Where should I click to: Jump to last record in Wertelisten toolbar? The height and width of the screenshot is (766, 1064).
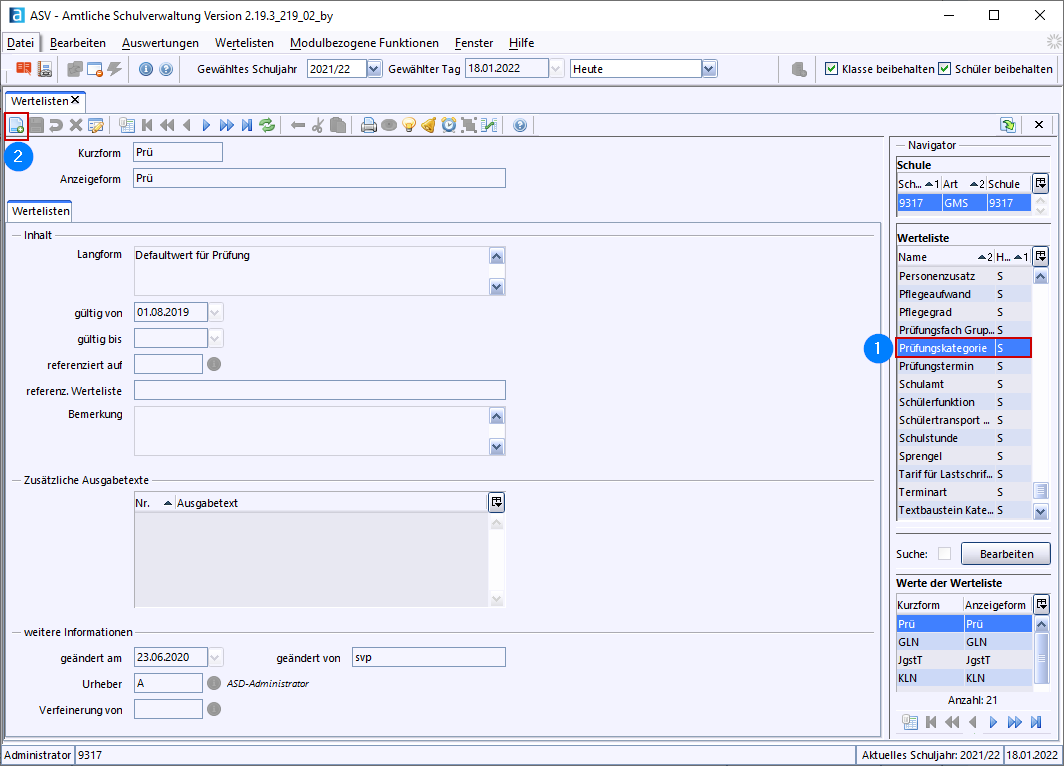pos(247,126)
